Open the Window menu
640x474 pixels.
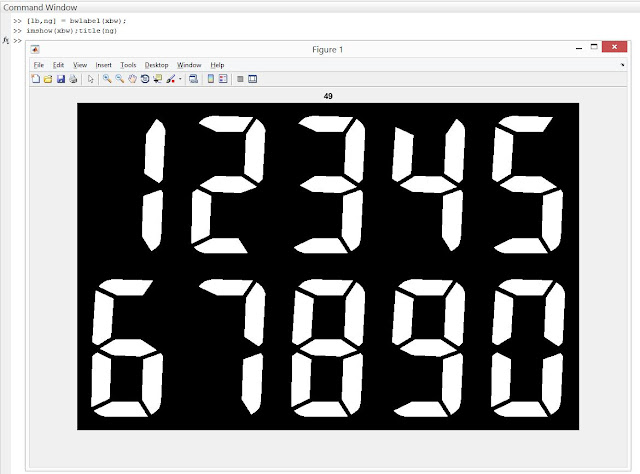[x=189, y=65]
